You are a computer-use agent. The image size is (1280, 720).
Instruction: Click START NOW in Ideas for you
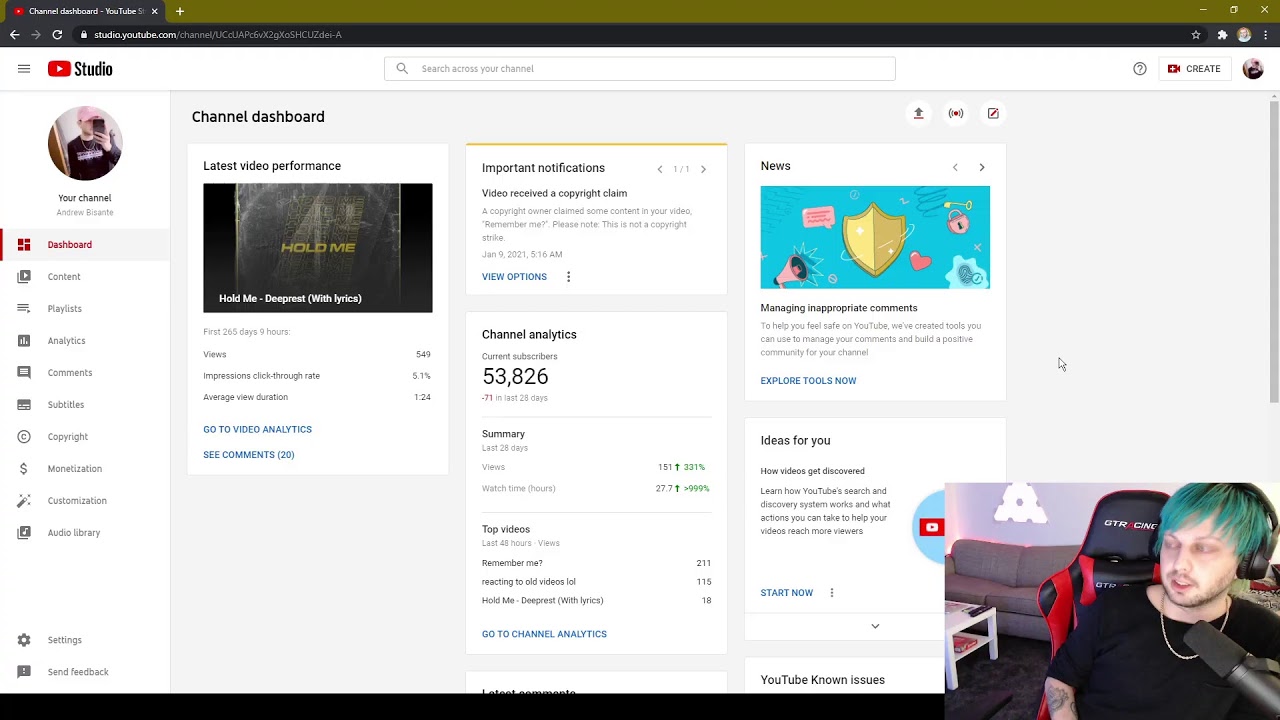[786, 593]
